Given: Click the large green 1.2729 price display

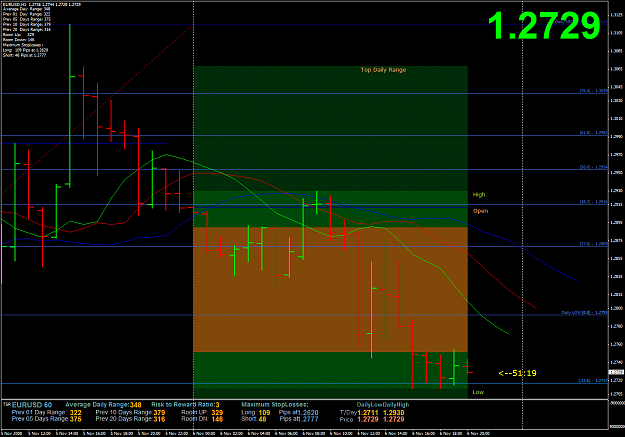Looking at the screenshot, I should tap(544, 26).
